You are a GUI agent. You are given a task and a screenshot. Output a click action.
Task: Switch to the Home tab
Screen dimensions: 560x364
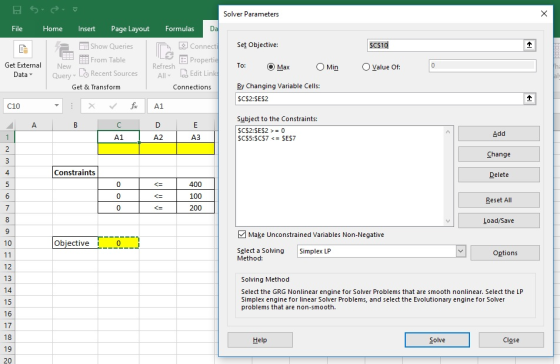pyautogui.click(x=52, y=29)
